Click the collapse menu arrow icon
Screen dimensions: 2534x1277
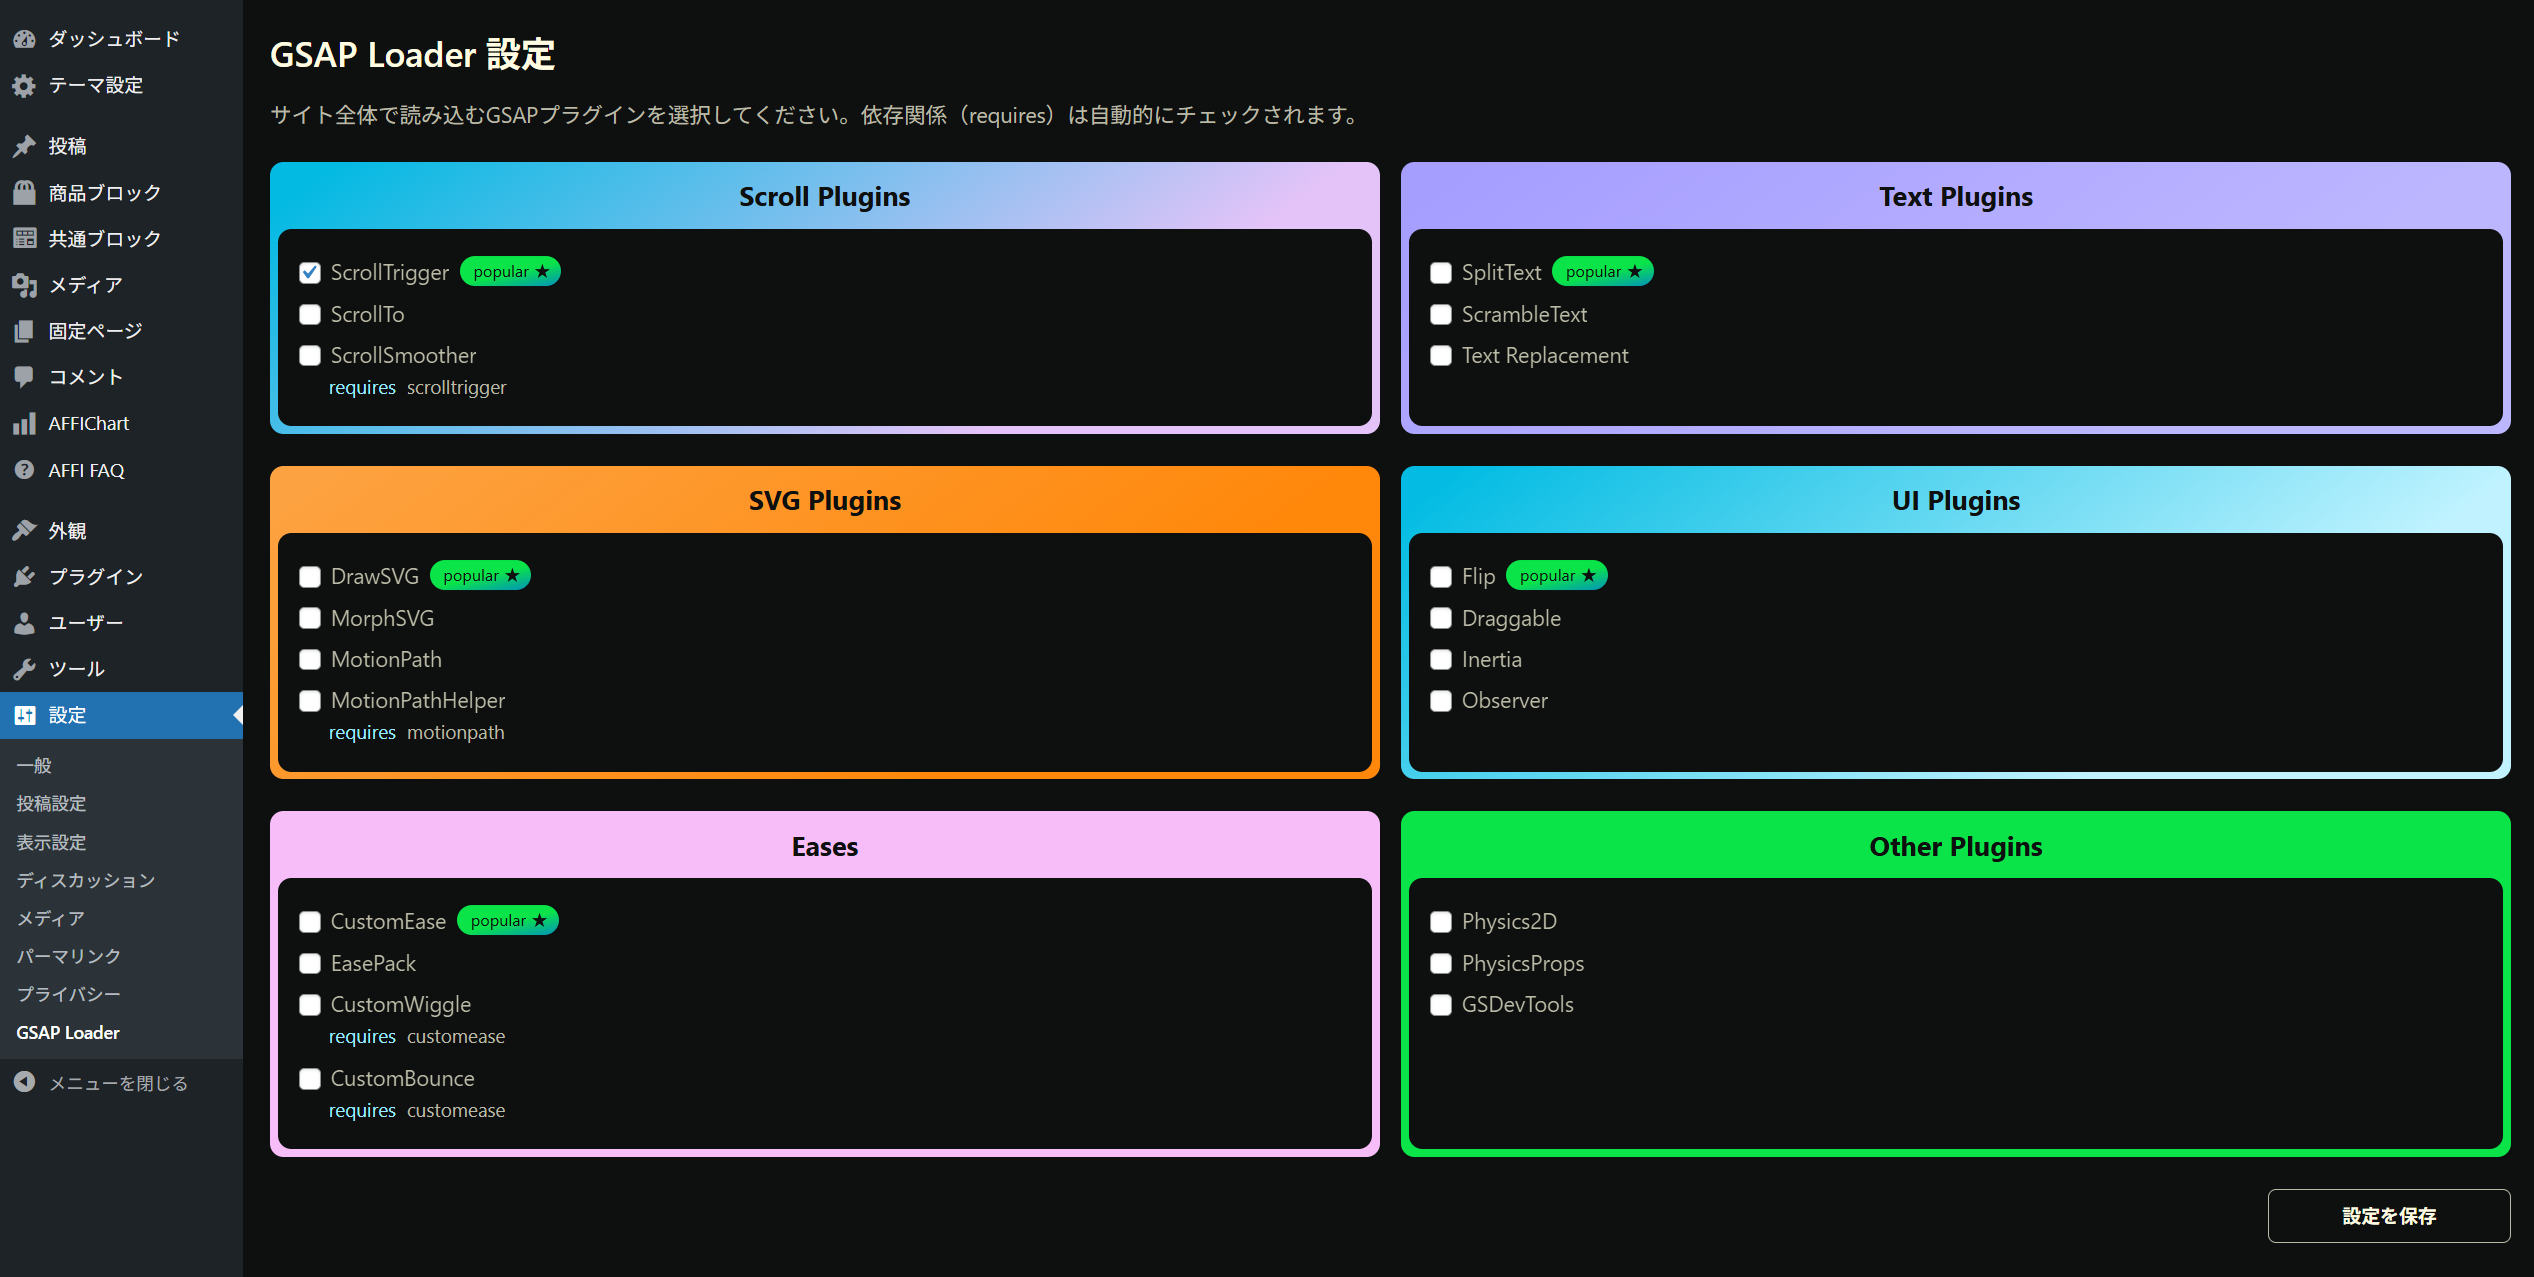[x=24, y=1082]
